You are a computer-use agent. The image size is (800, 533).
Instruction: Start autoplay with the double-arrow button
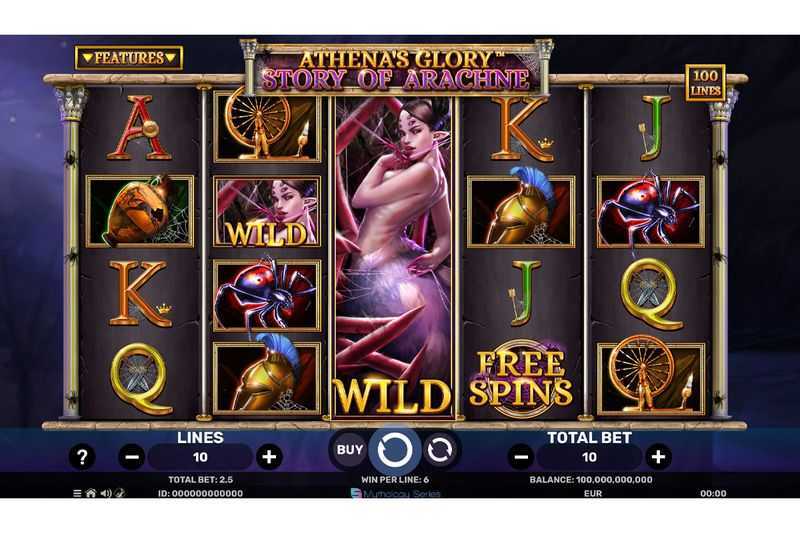[x=439, y=450]
